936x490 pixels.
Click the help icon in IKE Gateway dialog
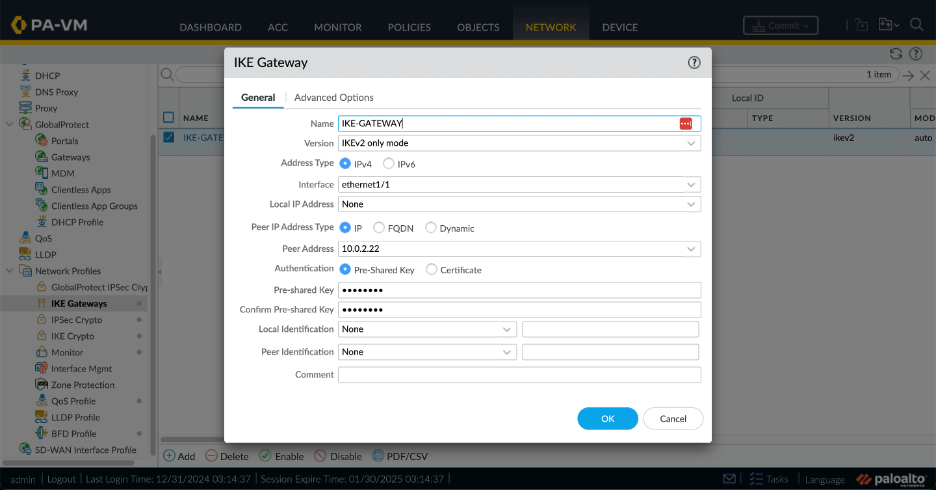click(694, 62)
